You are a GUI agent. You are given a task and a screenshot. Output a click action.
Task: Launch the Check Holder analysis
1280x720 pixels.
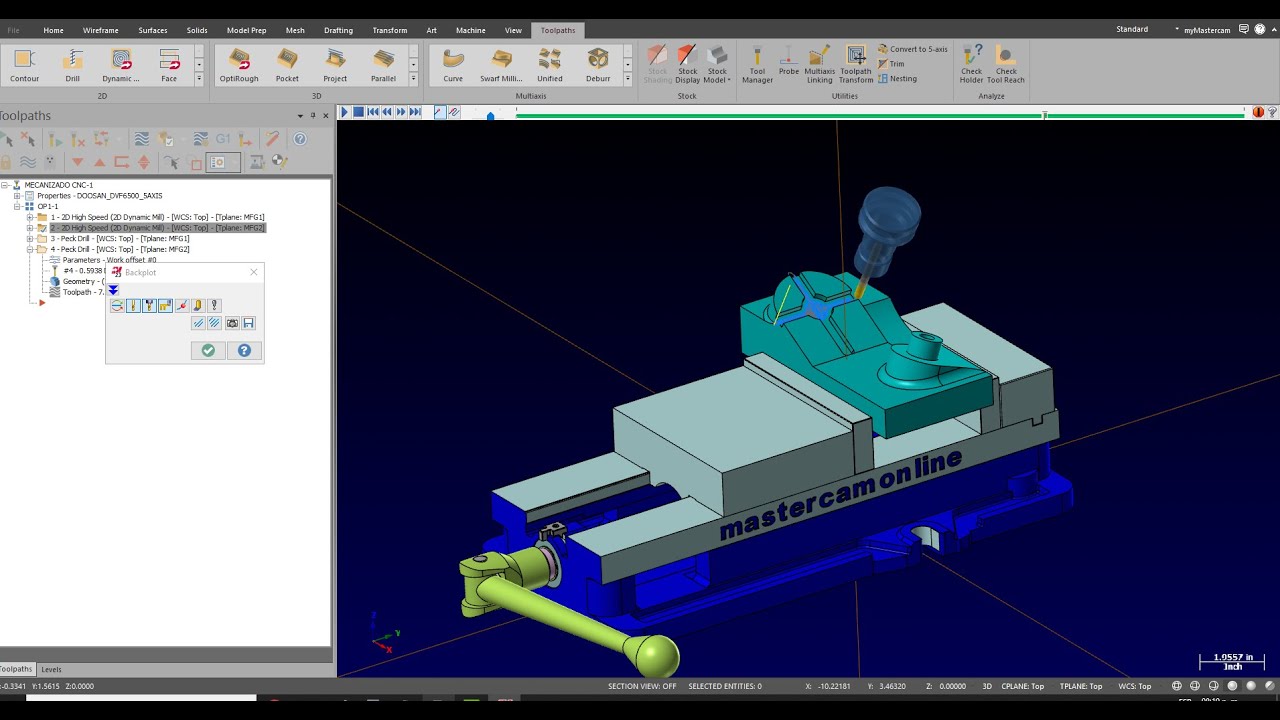[971, 65]
